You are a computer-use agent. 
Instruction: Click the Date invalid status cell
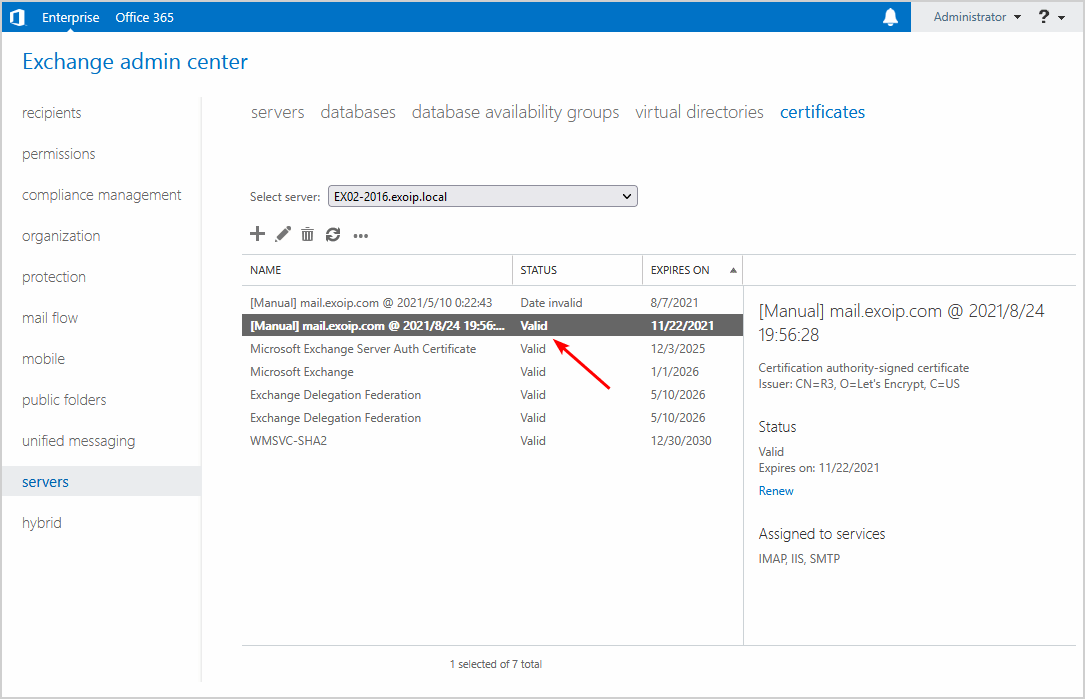coord(551,302)
